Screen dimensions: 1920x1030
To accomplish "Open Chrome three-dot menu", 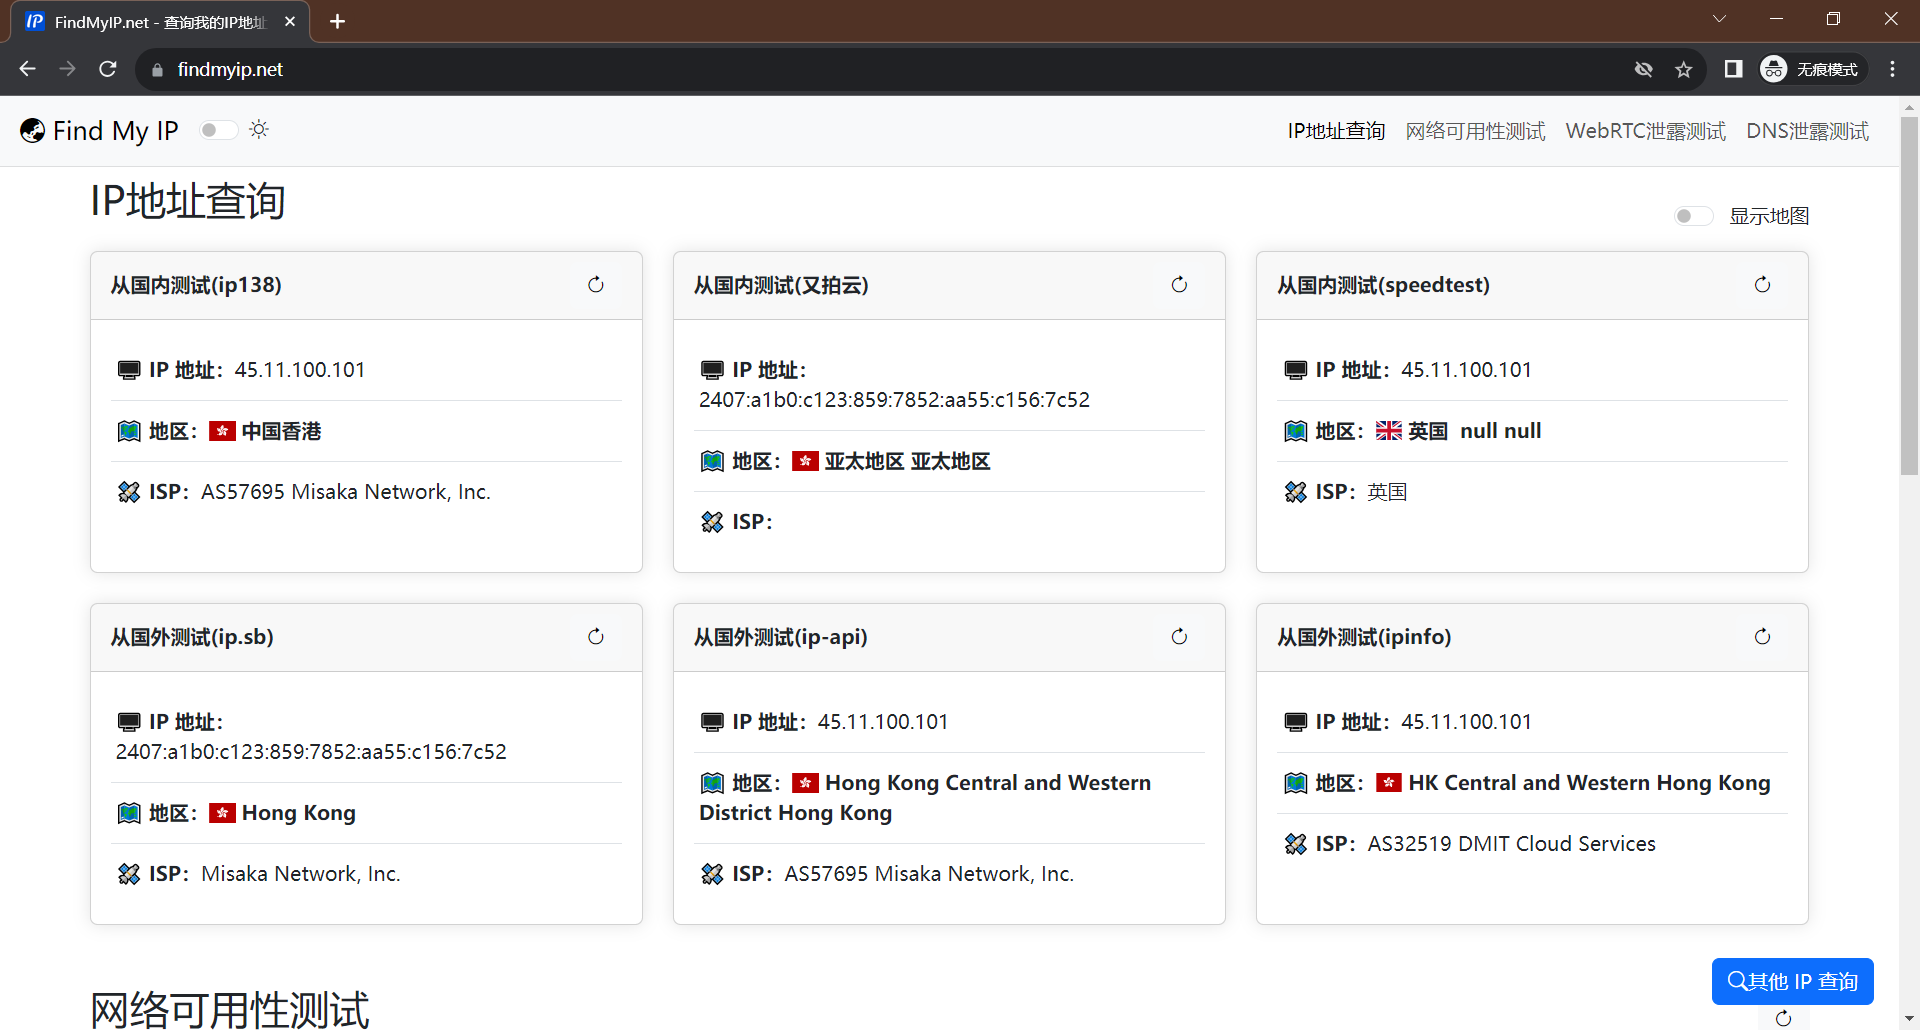I will 1892,69.
